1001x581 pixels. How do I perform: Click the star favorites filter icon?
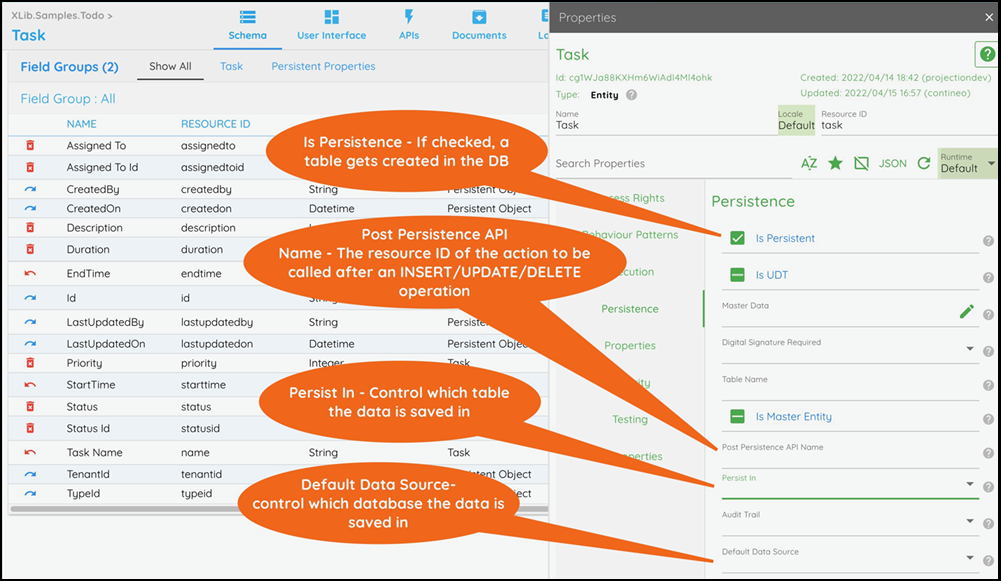836,163
